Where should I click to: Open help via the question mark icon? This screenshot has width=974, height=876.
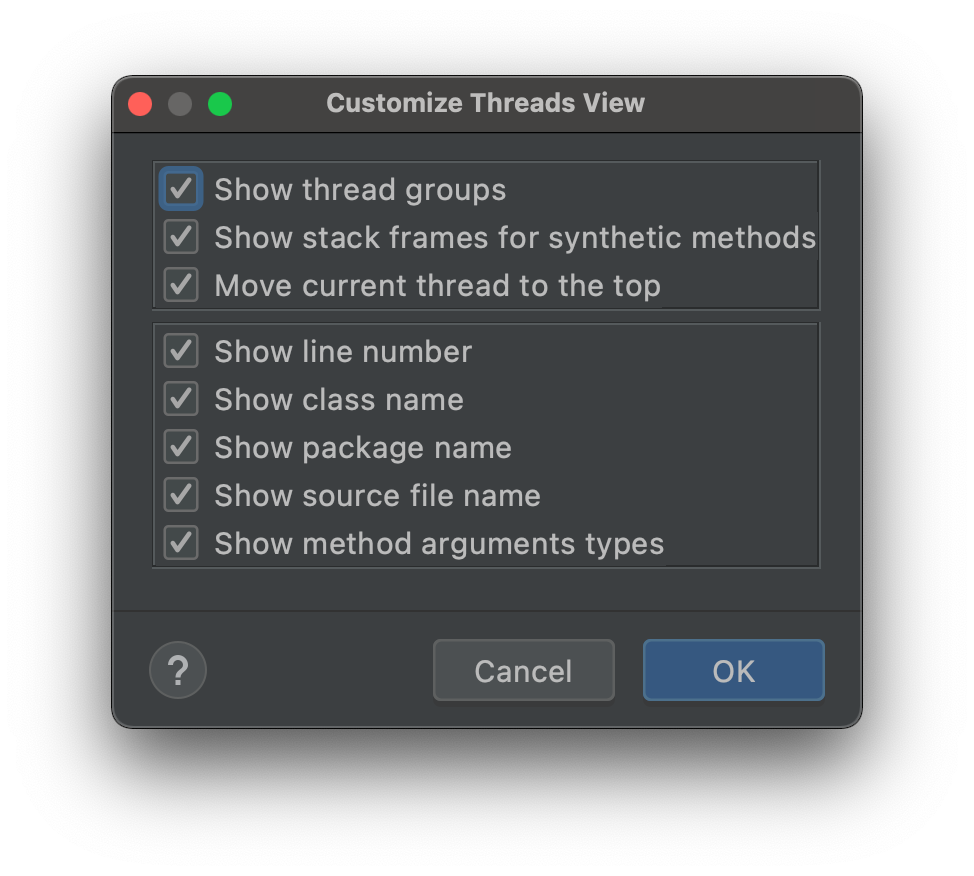point(178,670)
